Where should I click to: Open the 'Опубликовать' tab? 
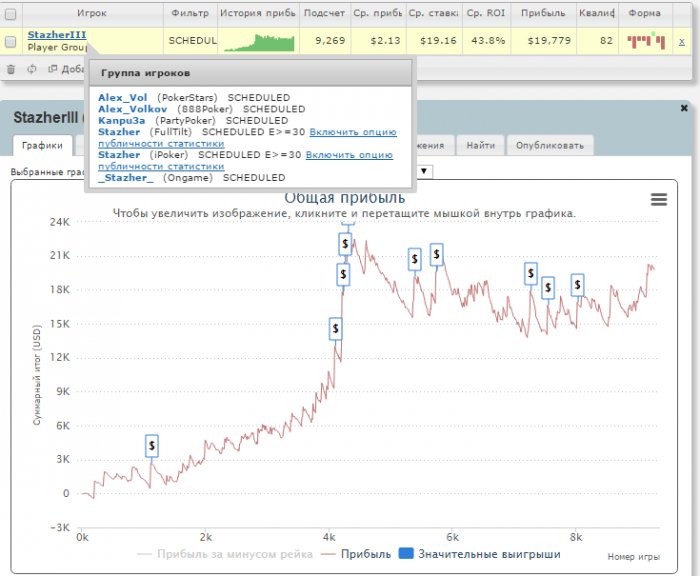click(x=549, y=146)
